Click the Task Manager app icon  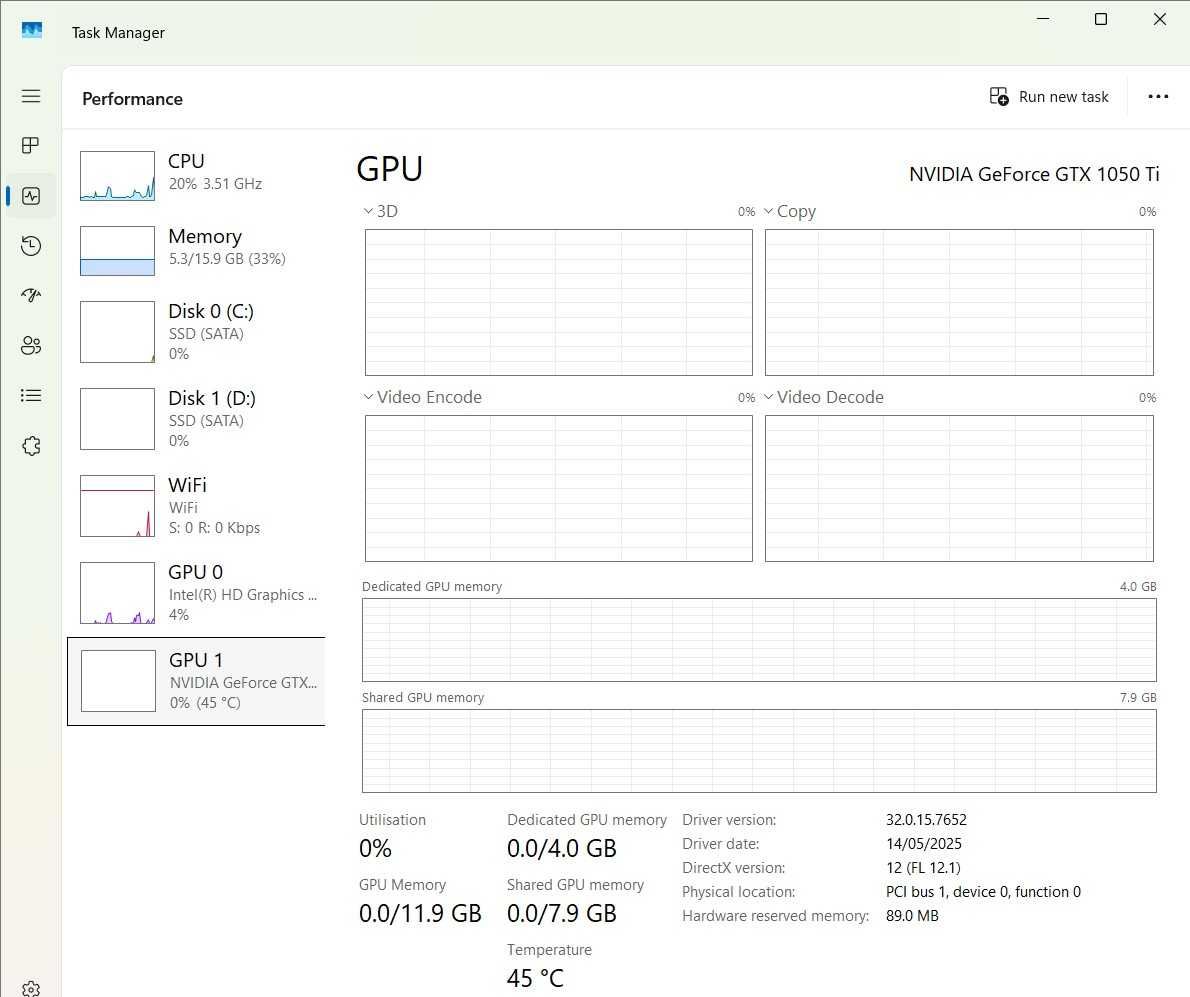32,30
